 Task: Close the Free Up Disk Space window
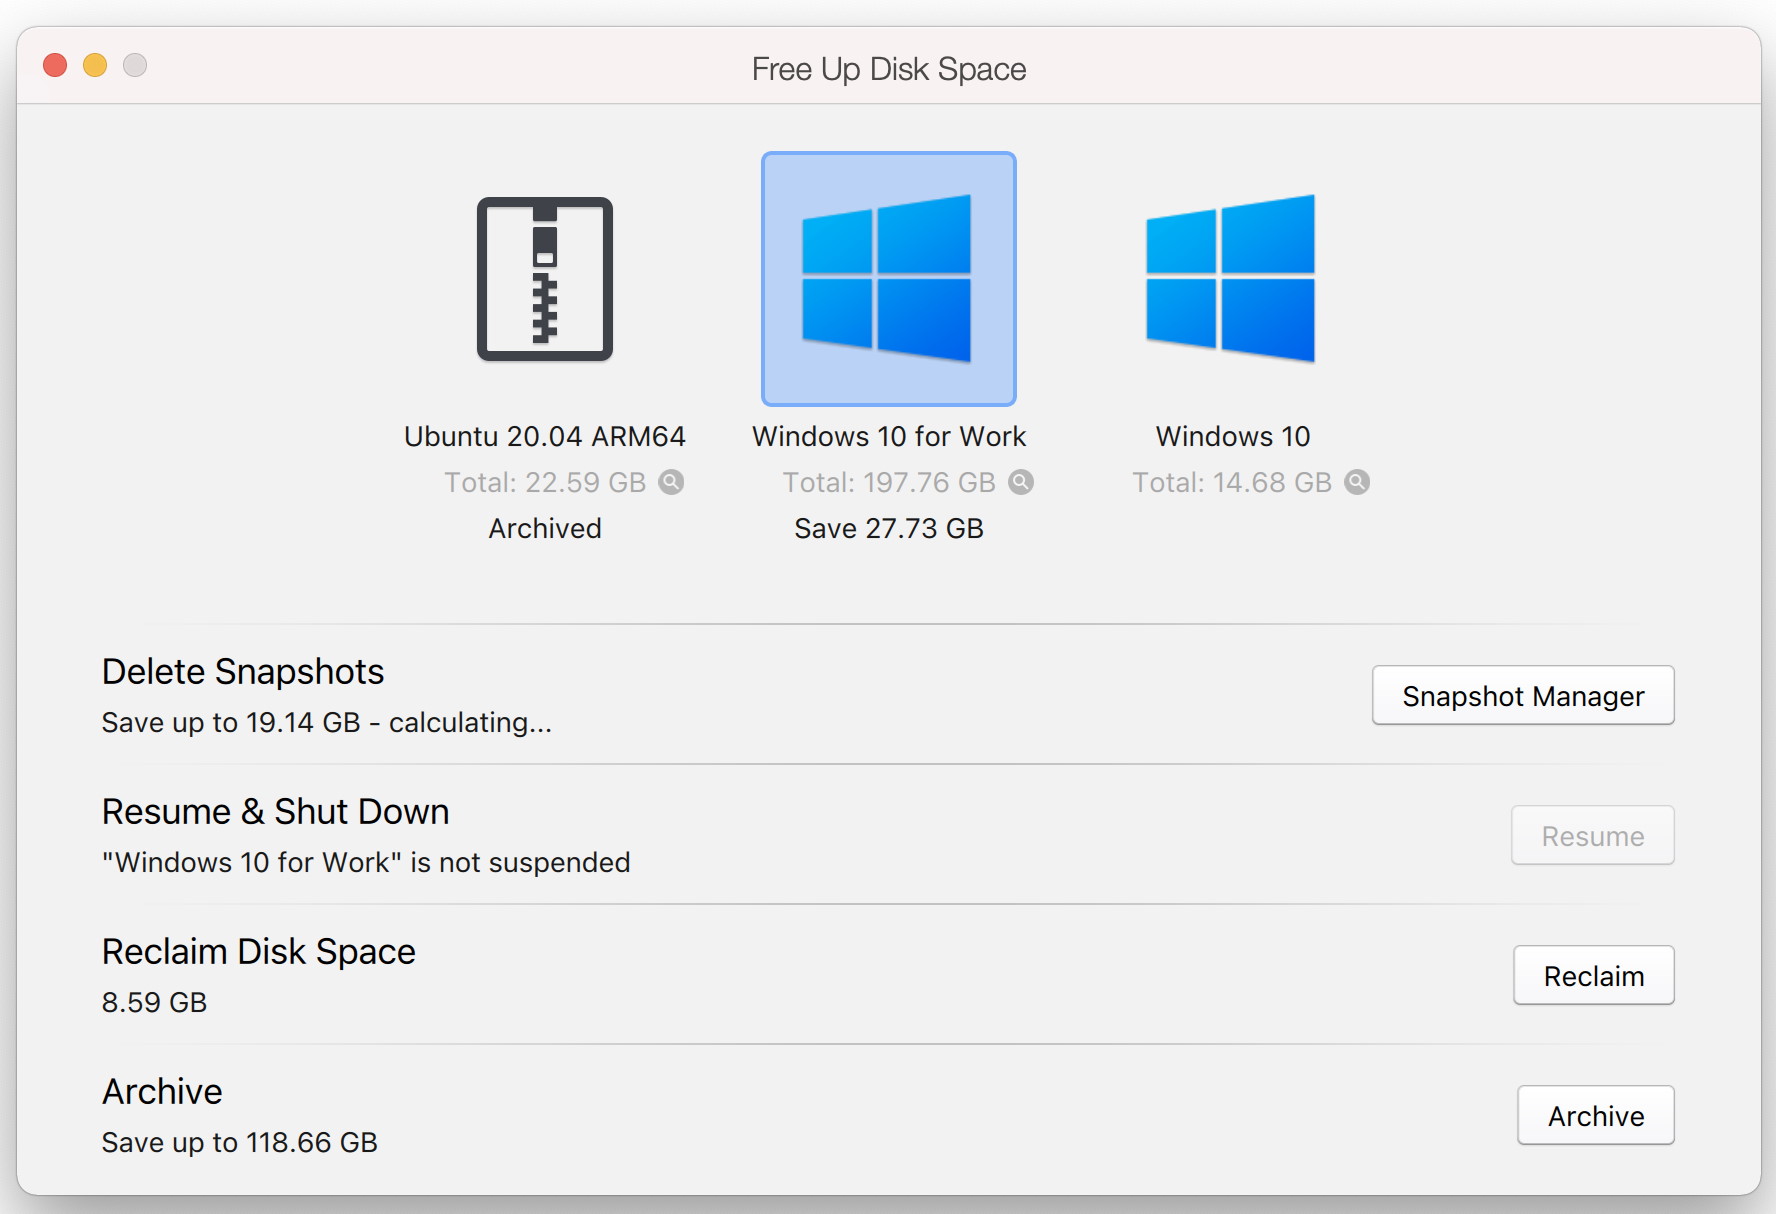(x=55, y=66)
